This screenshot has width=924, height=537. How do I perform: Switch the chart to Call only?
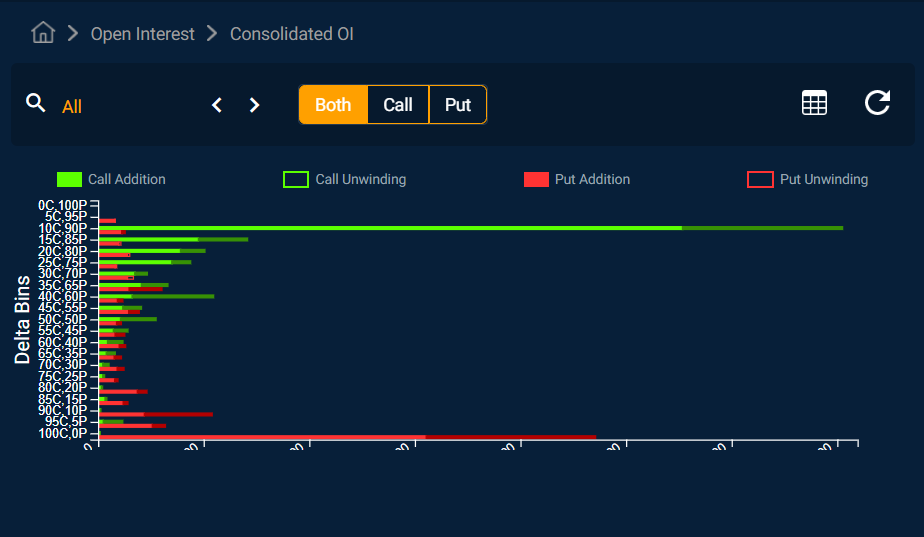tap(398, 105)
